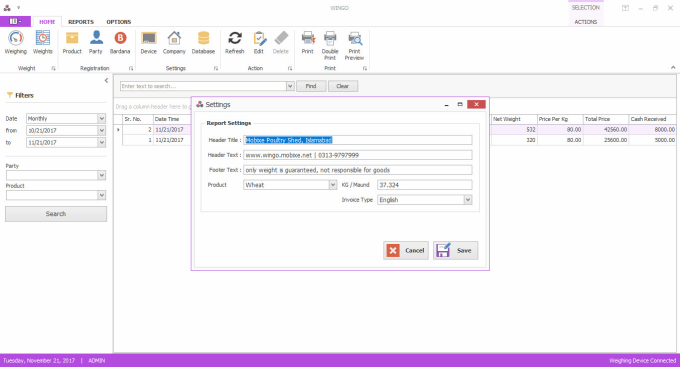680x367 pixels.
Task: Open Print group dialog launcher
Action: point(365,68)
